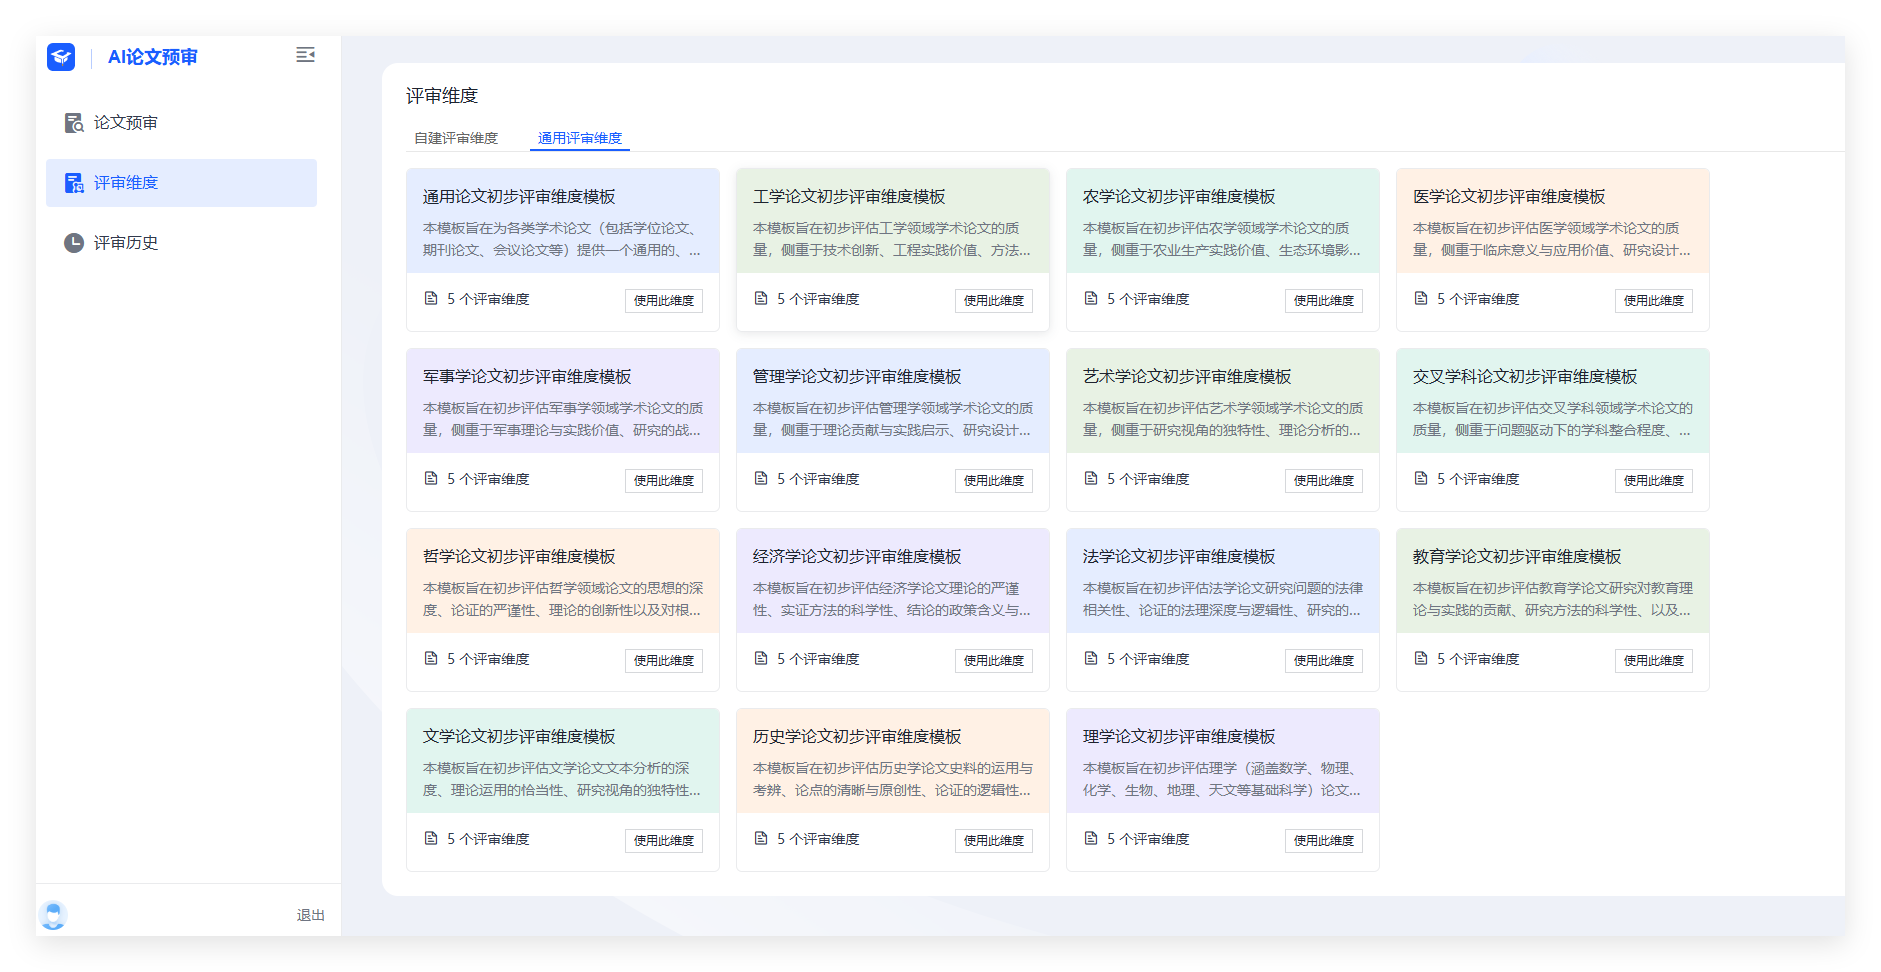Click the 评审历史 clock icon
The image size is (1881, 972).
pyautogui.click(x=74, y=243)
